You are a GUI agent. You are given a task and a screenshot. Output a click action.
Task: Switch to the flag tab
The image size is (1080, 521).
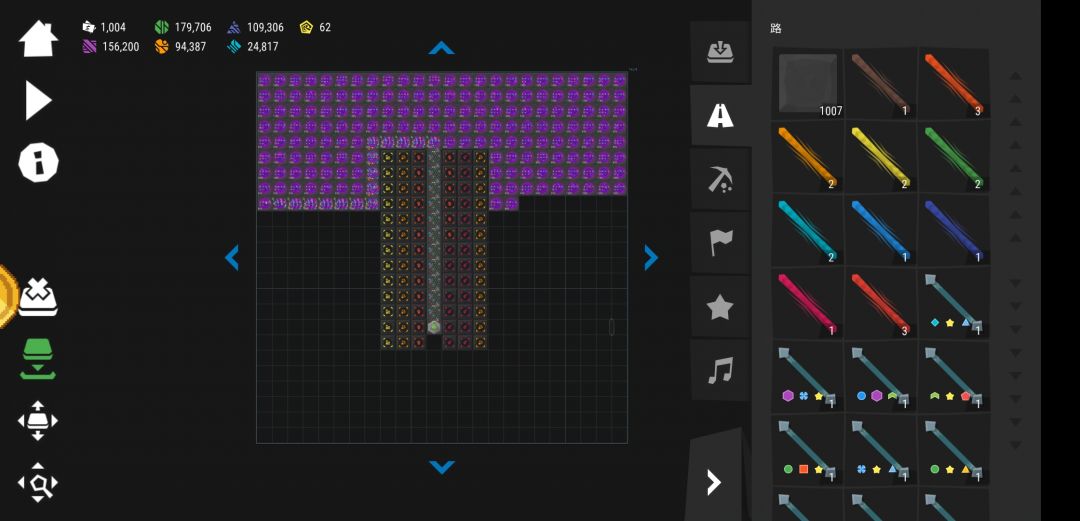coord(720,243)
